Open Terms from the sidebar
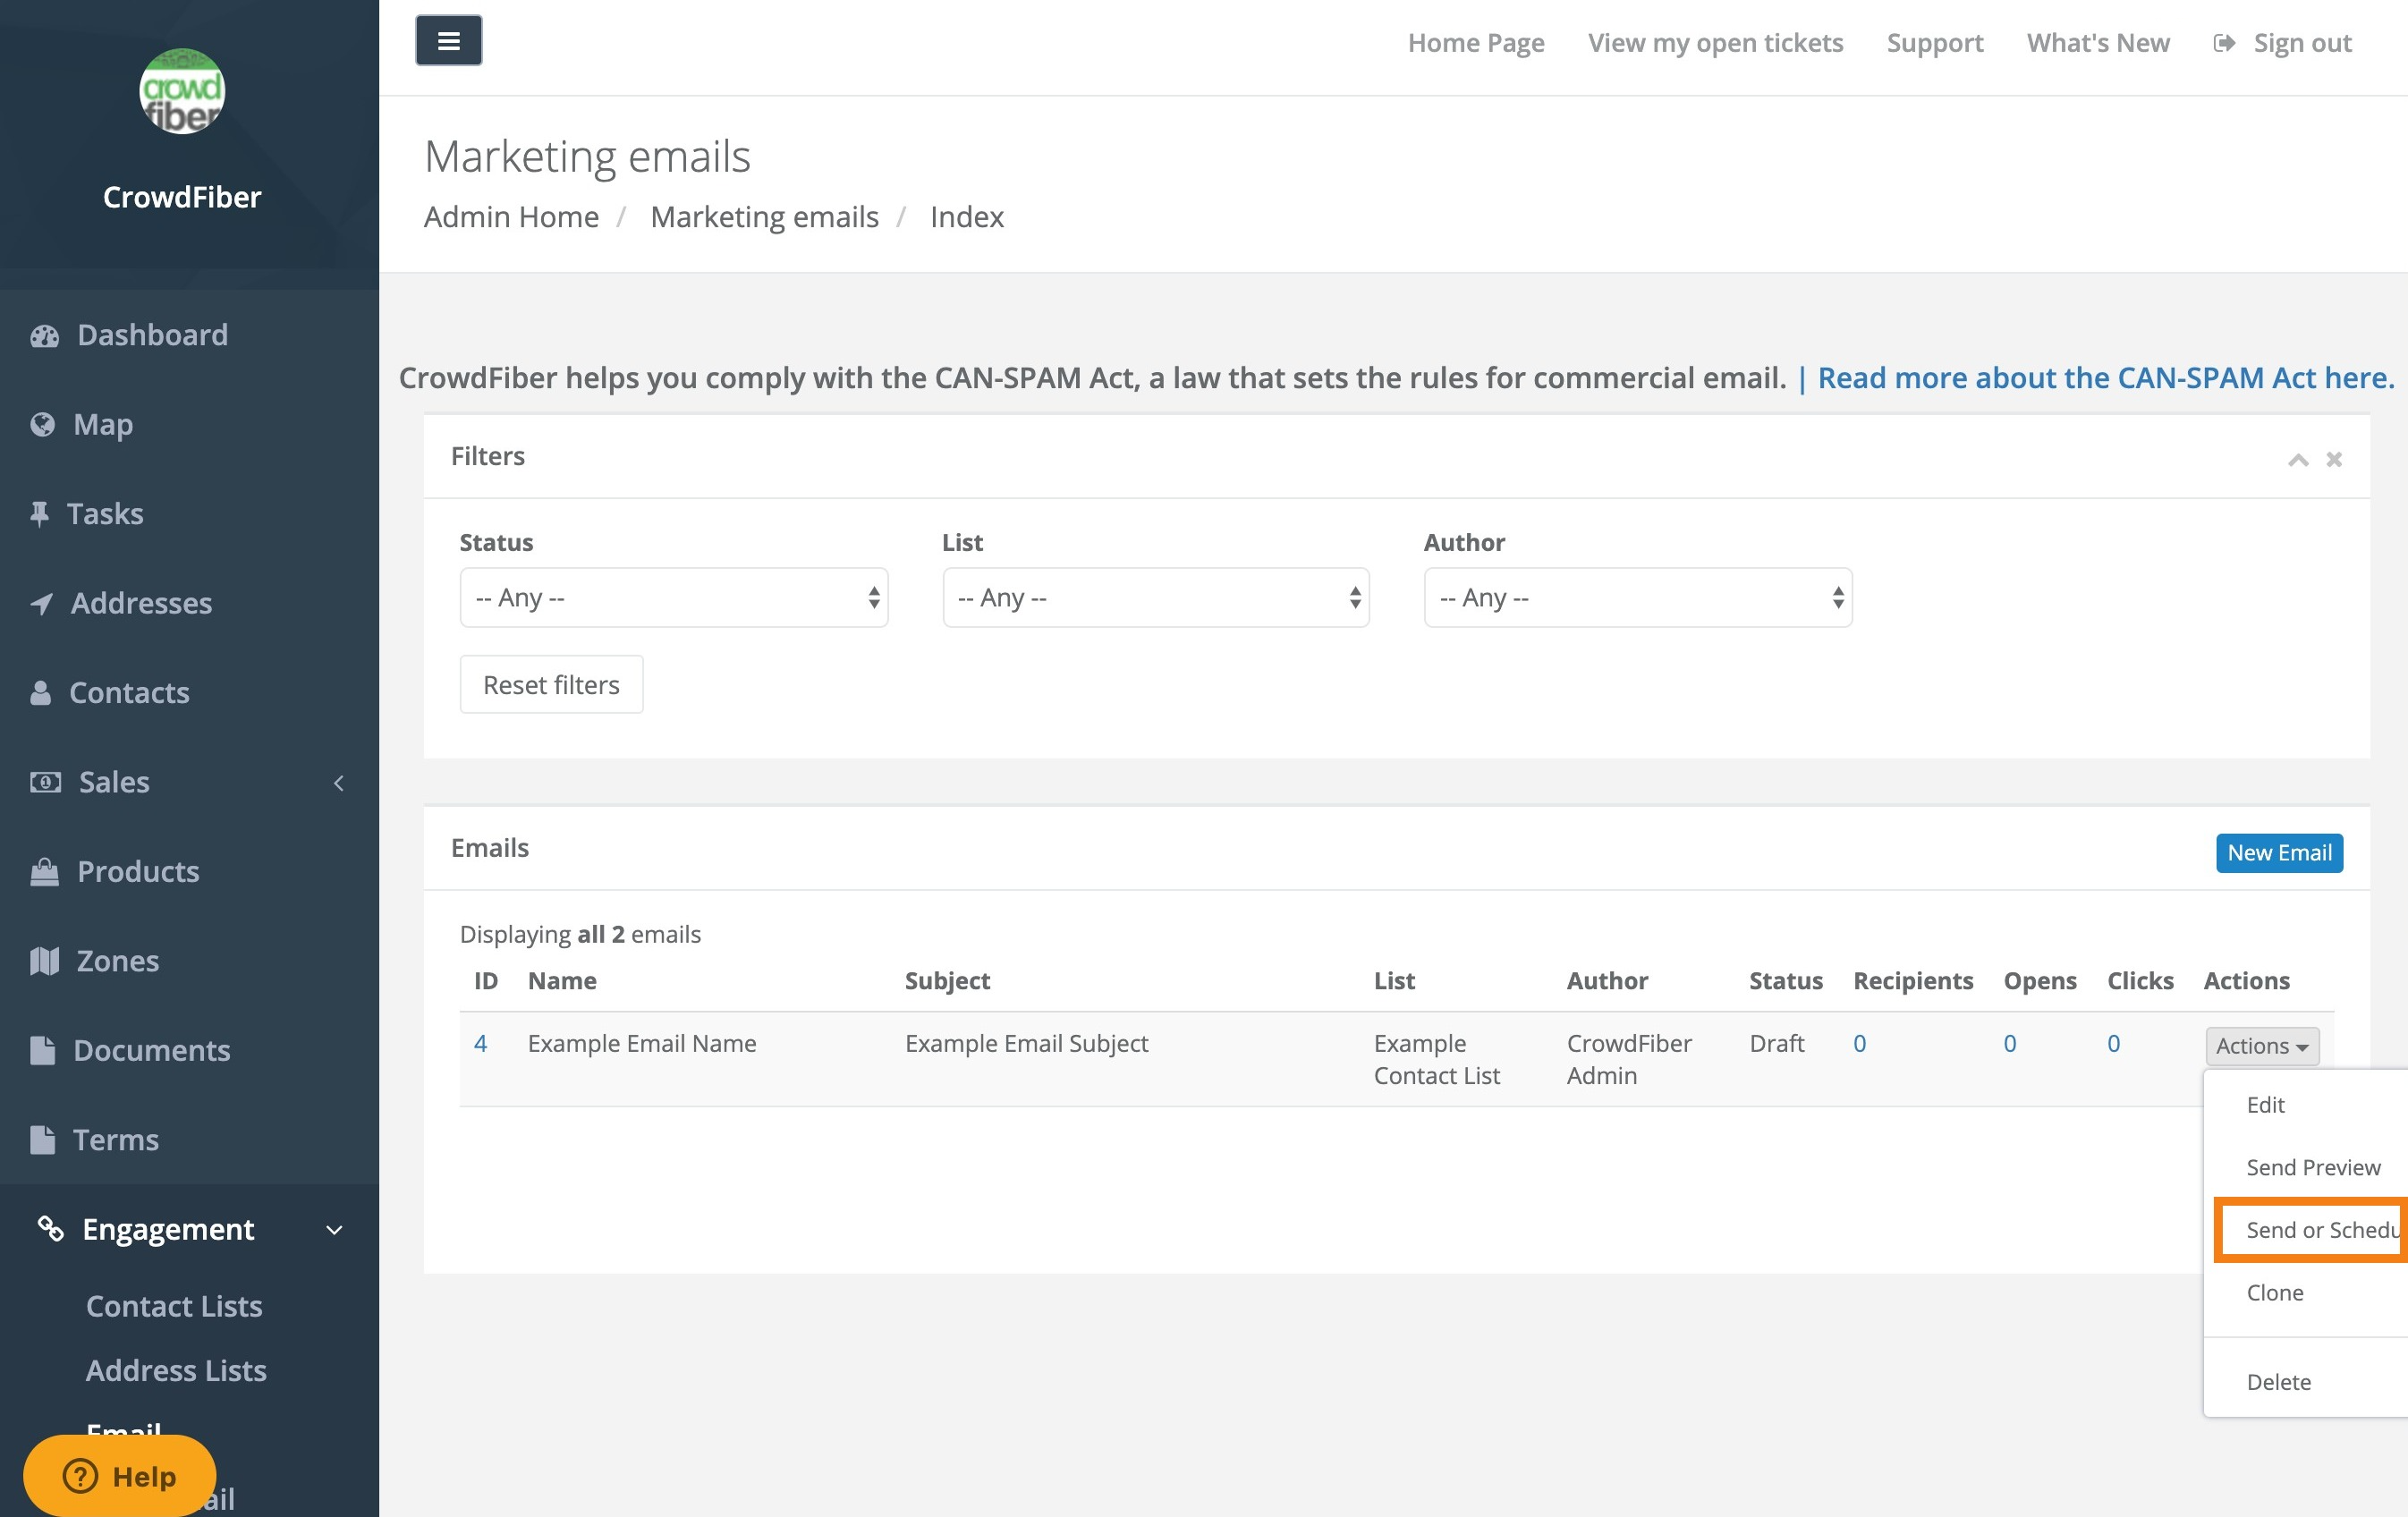This screenshot has width=2408, height=1517. point(44,1139)
